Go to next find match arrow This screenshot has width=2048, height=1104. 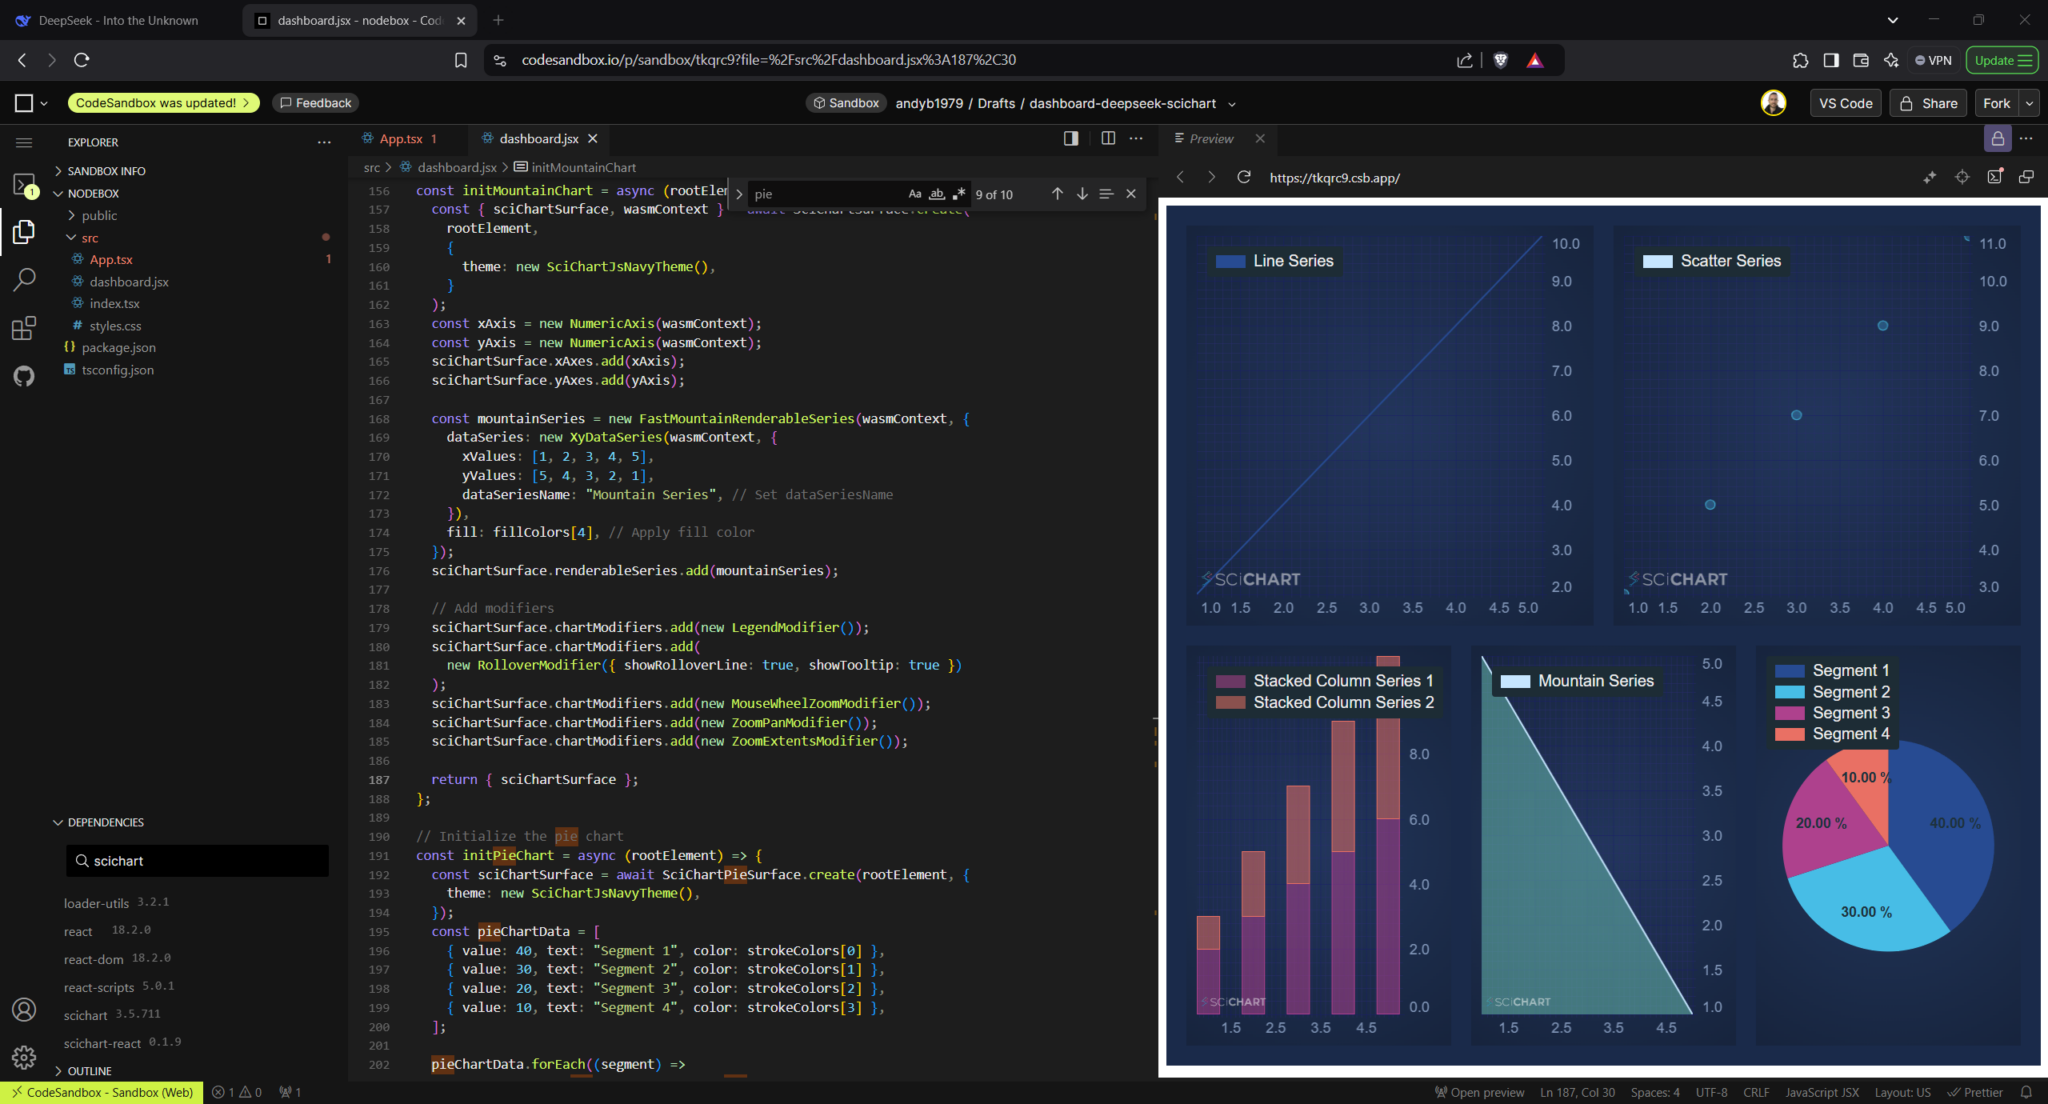point(1082,194)
